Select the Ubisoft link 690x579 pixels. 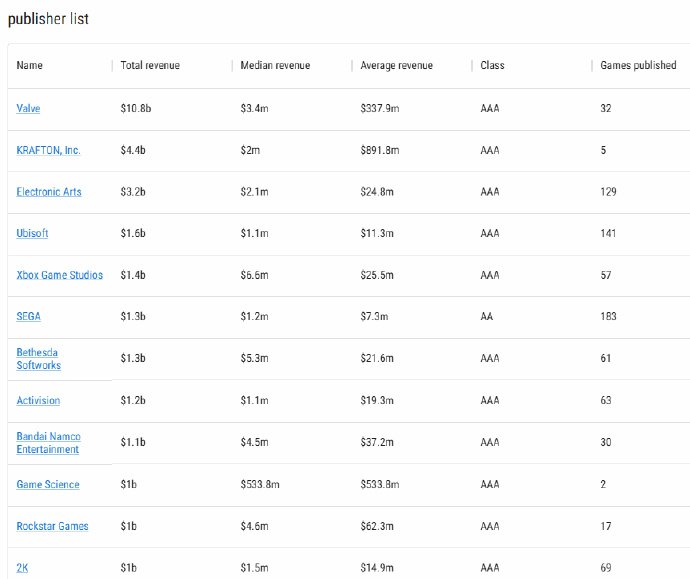coord(32,233)
